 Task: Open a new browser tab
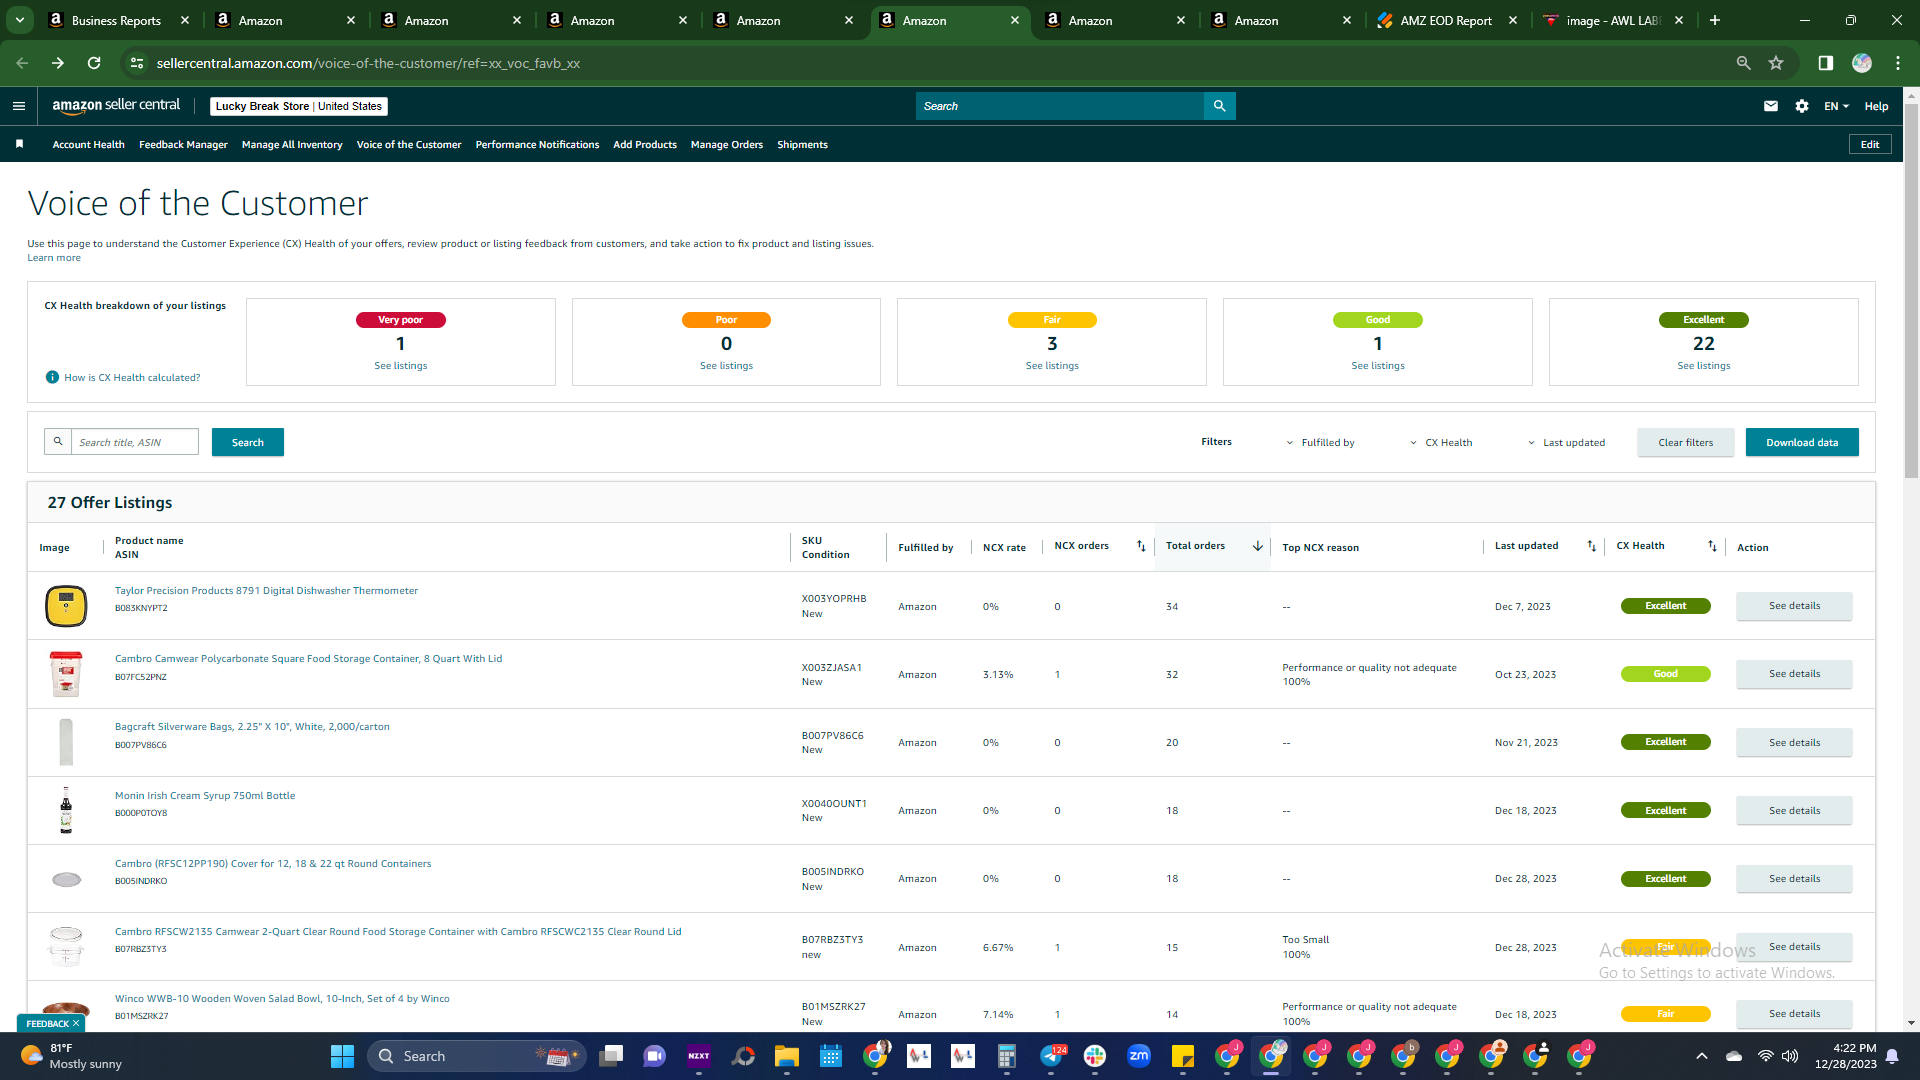[1715, 20]
